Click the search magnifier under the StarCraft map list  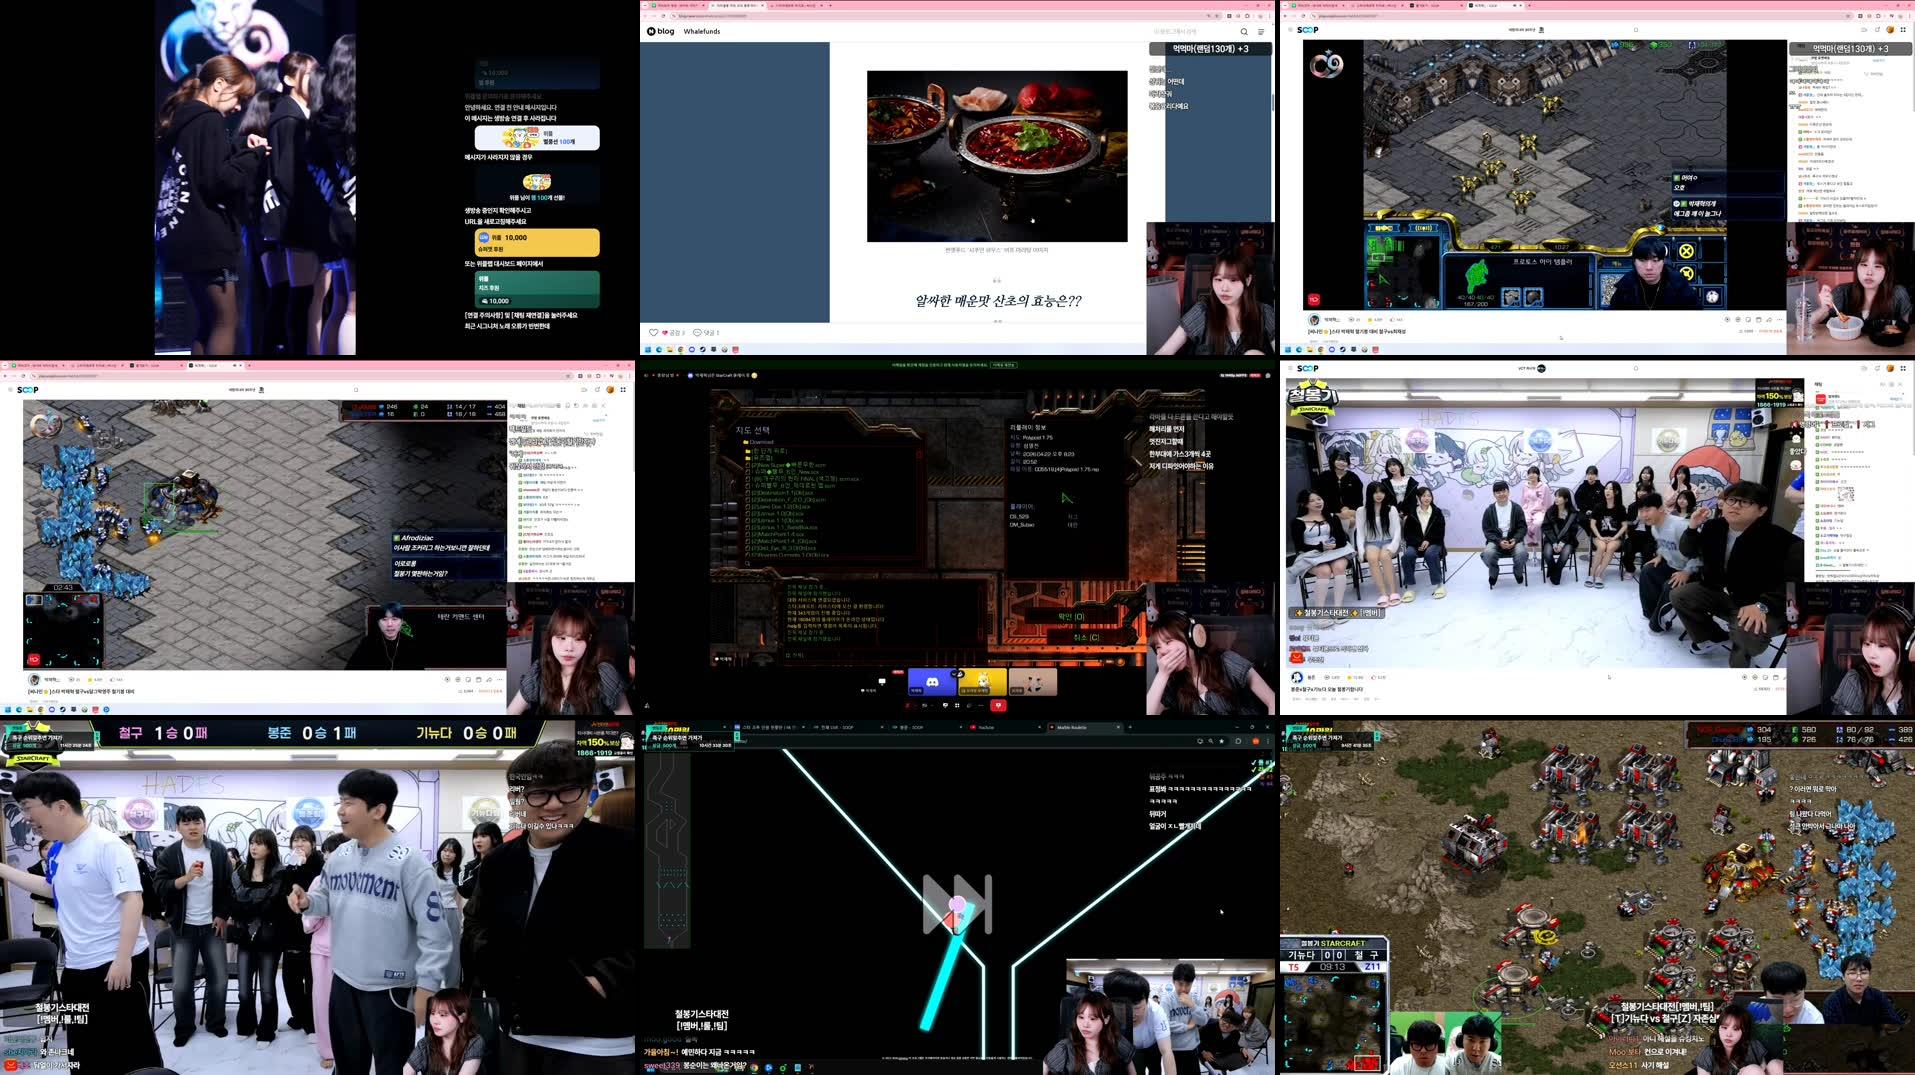point(747,563)
